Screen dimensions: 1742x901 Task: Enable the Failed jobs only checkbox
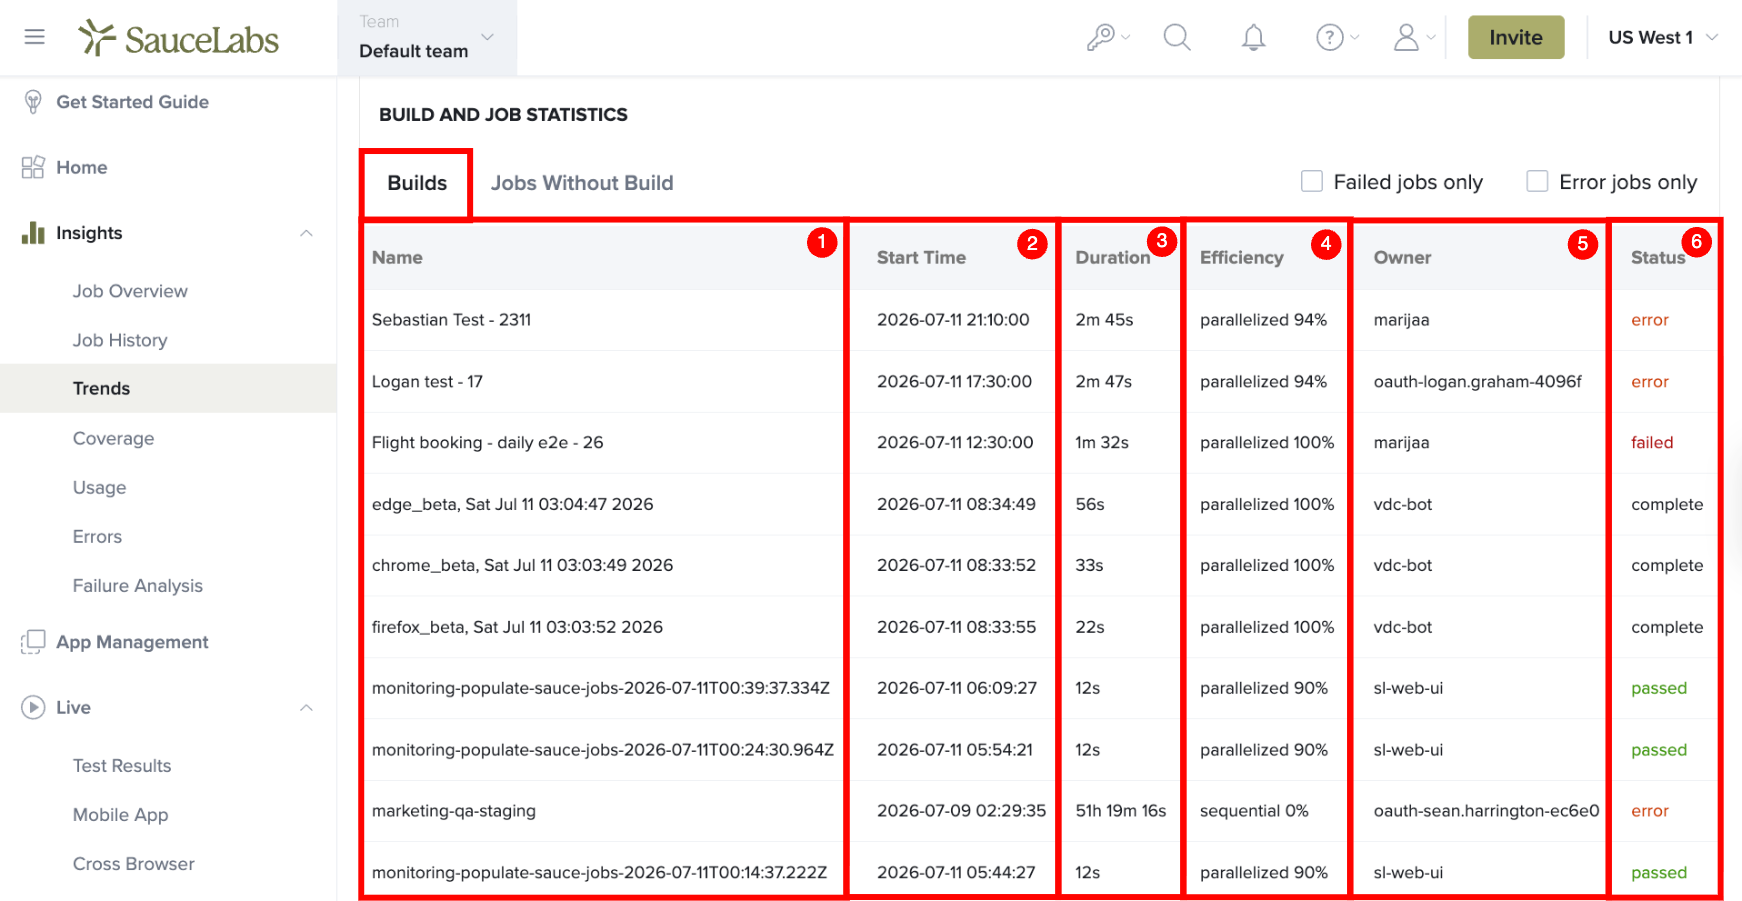(1311, 181)
